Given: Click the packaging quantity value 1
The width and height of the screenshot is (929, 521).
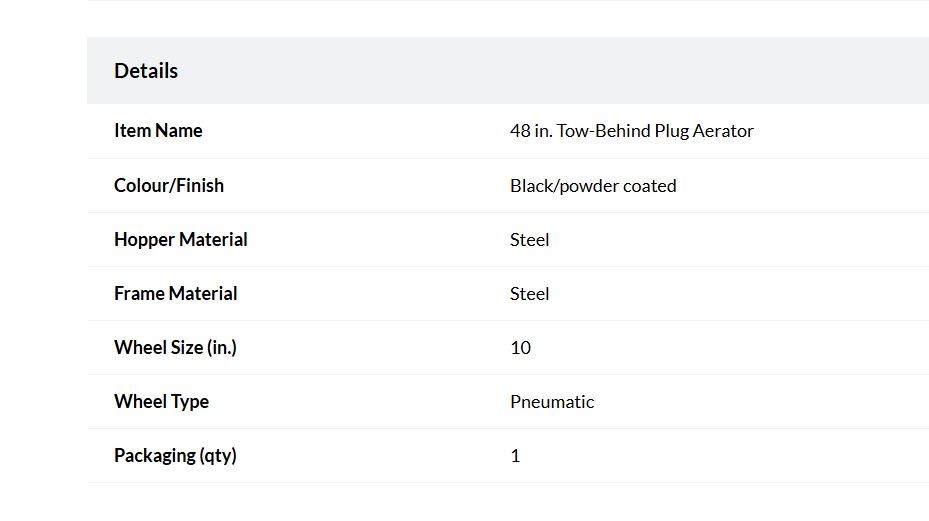Looking at the screenshot, I should click(x=515, y=455).
